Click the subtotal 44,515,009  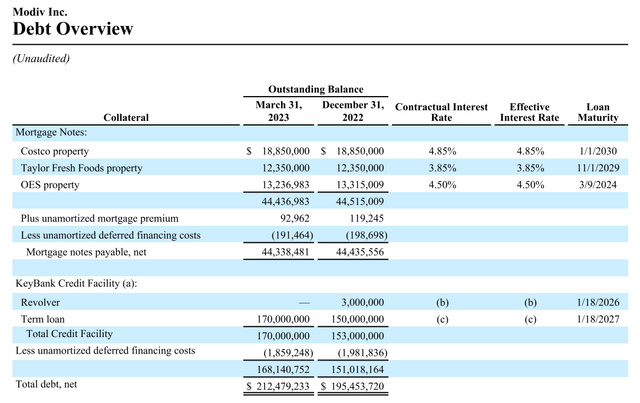[x=360, y=201]
